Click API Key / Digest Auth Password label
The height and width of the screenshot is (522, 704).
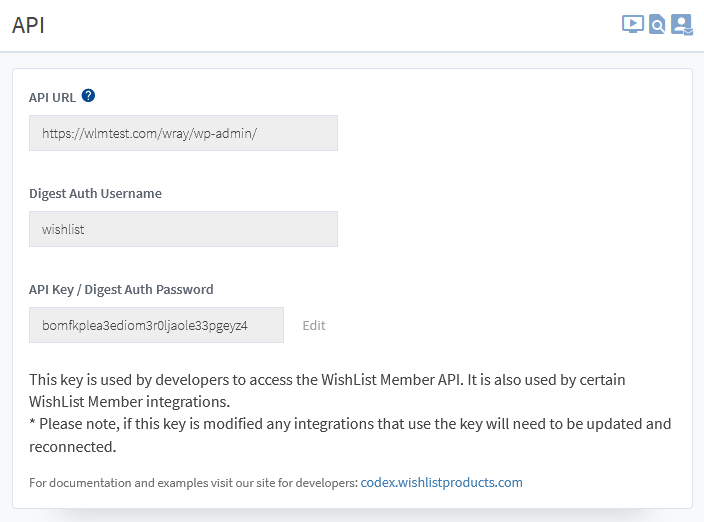click(x=121, y=290)
